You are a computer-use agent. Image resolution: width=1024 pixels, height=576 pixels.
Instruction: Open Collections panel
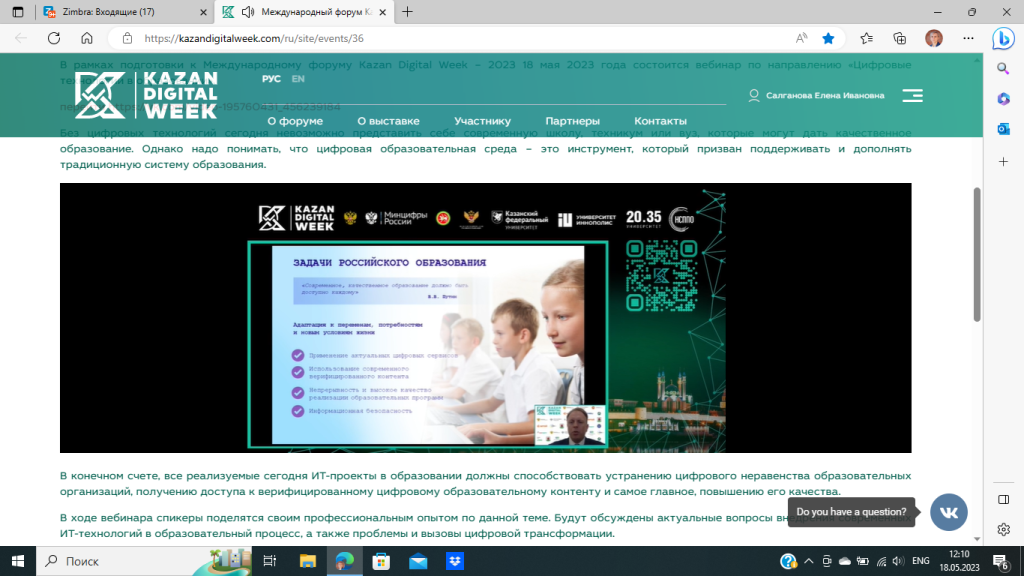tap(900, 39)
